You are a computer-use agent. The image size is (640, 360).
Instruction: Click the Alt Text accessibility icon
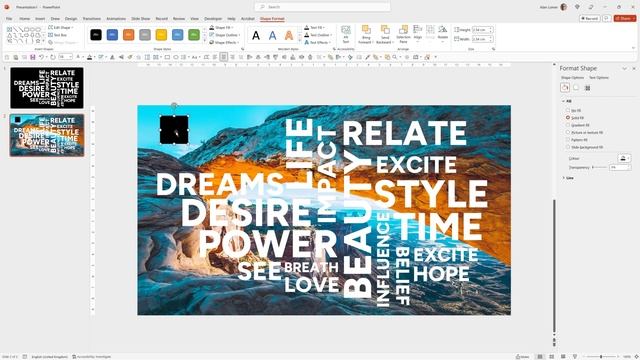click(x=346, y=34)
